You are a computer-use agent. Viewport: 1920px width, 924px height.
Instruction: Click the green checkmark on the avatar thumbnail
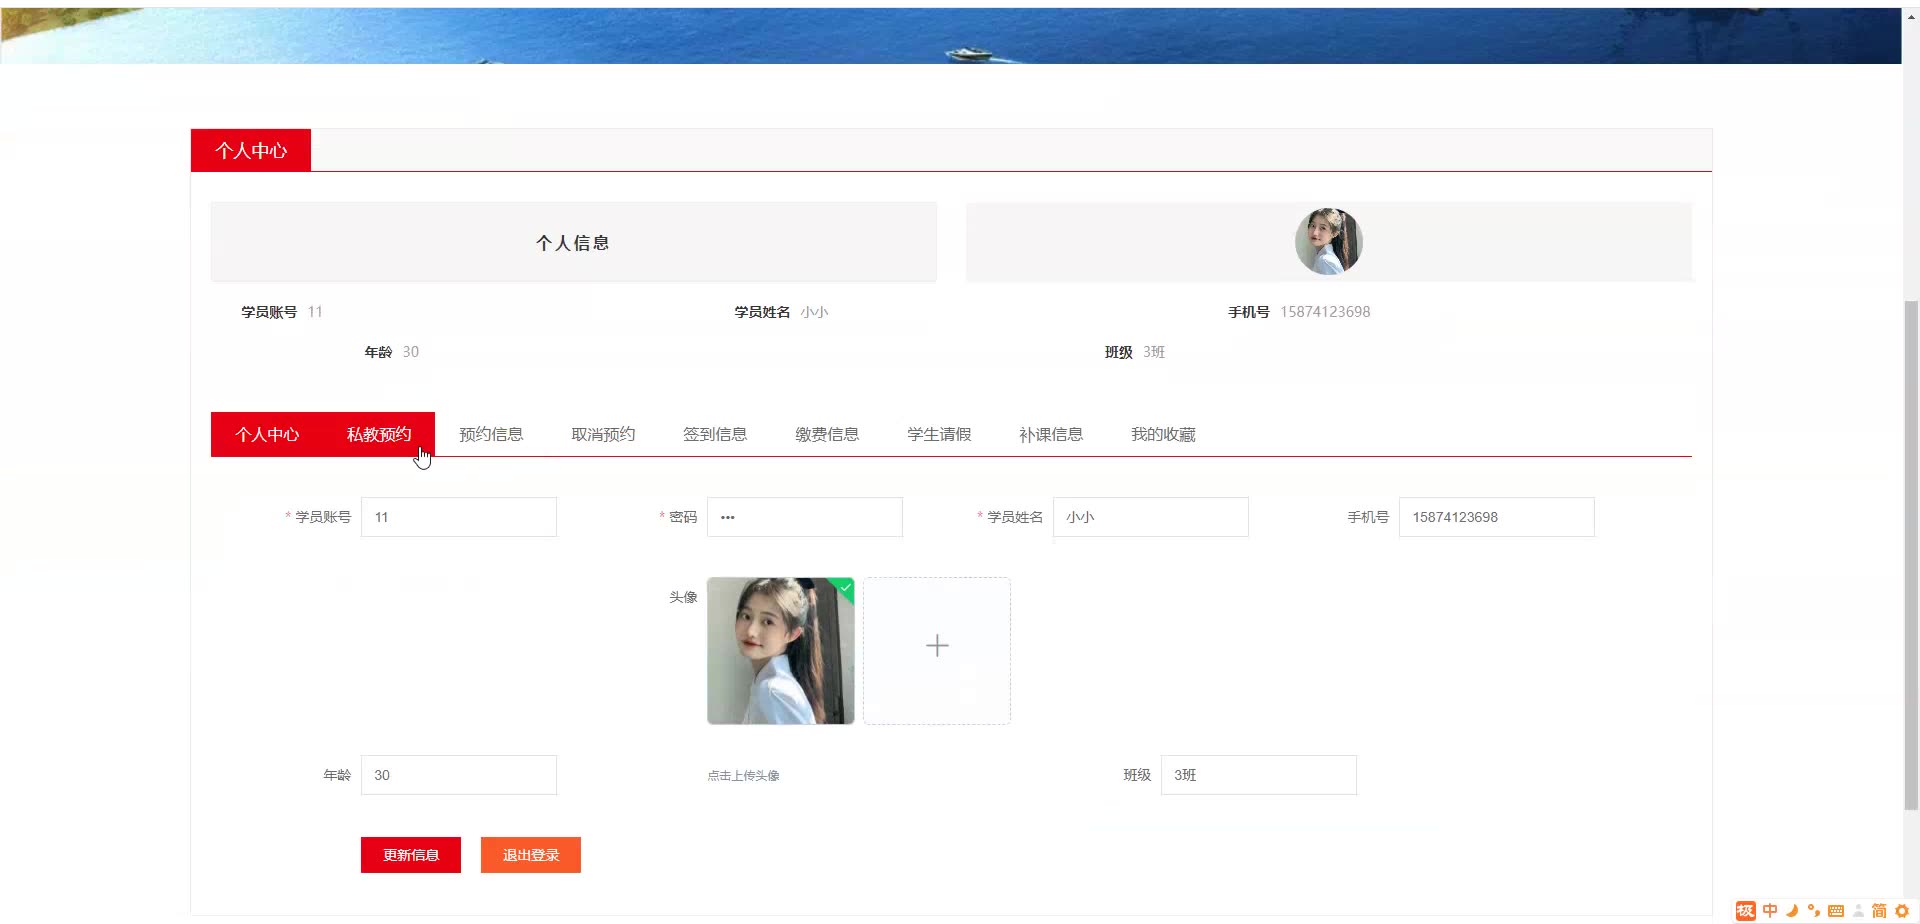(845, 588)
